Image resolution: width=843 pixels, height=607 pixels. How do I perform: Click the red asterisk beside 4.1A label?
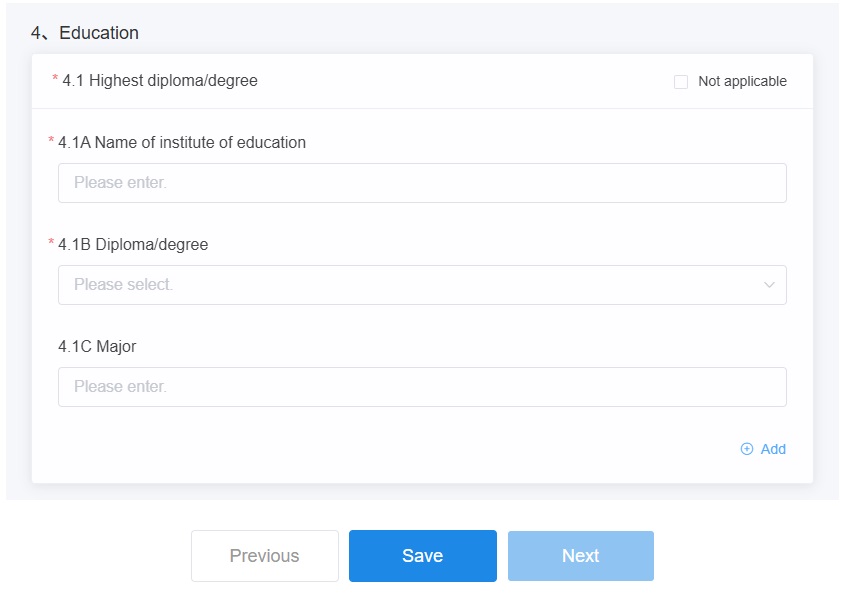51,140
